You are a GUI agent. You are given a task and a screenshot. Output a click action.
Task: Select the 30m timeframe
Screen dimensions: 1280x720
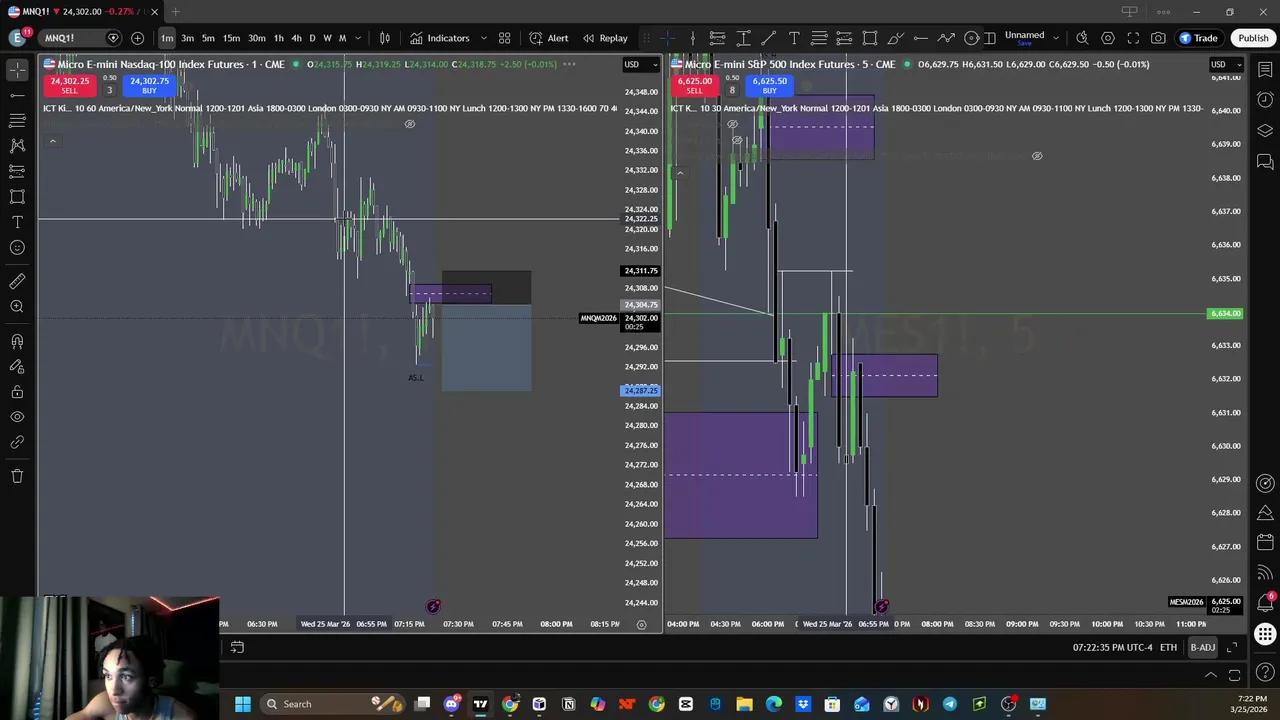257,38
